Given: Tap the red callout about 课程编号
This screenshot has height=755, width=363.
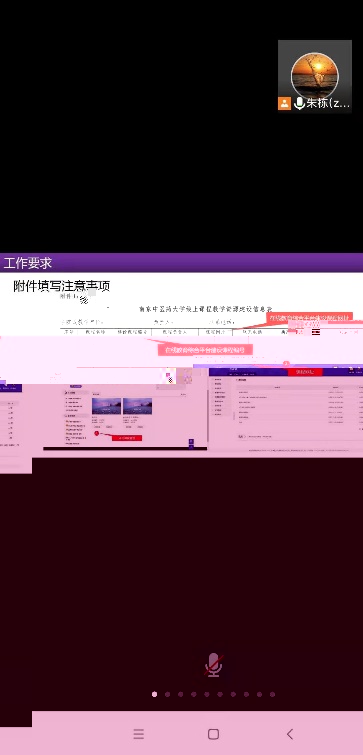Looking at the screenshot, I should click(205, 350).
